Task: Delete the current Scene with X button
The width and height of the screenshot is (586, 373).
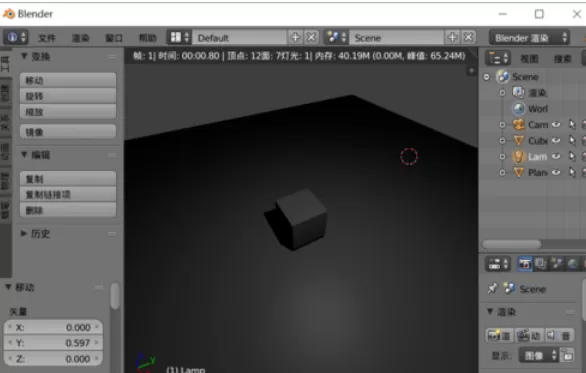Action: [x=468, y=37]
